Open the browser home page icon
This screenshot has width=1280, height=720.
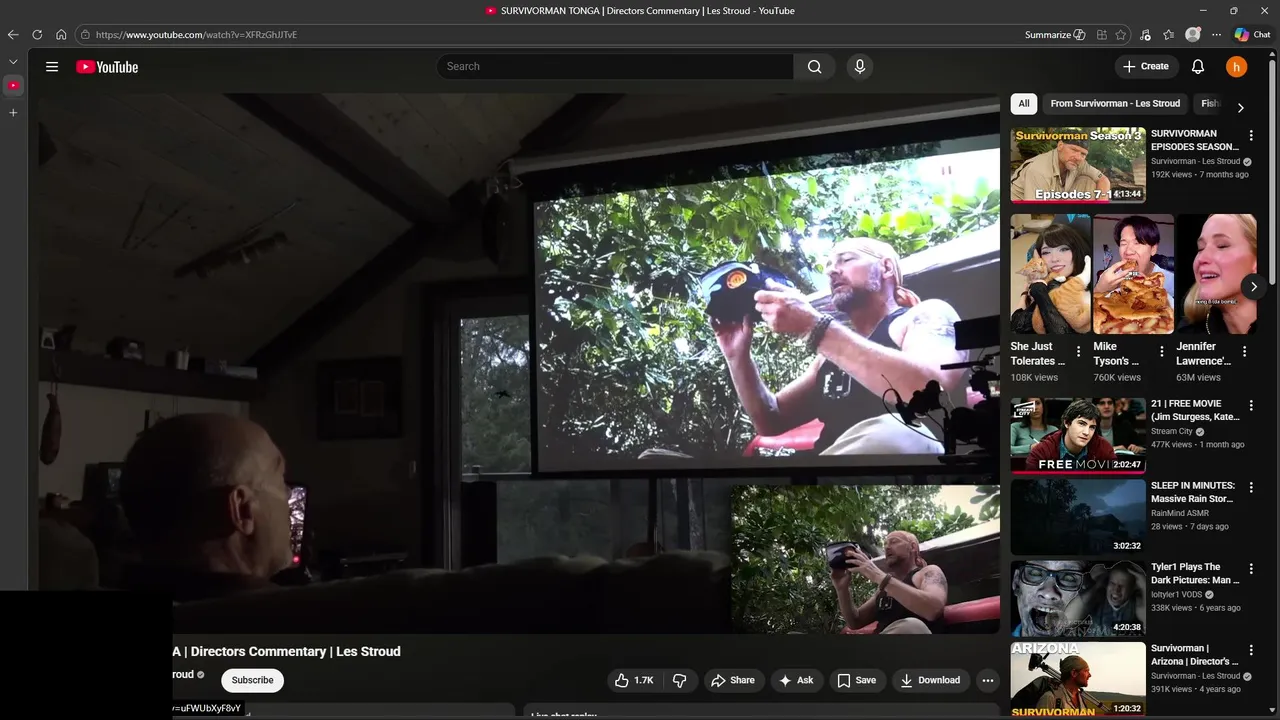[61, 35]
